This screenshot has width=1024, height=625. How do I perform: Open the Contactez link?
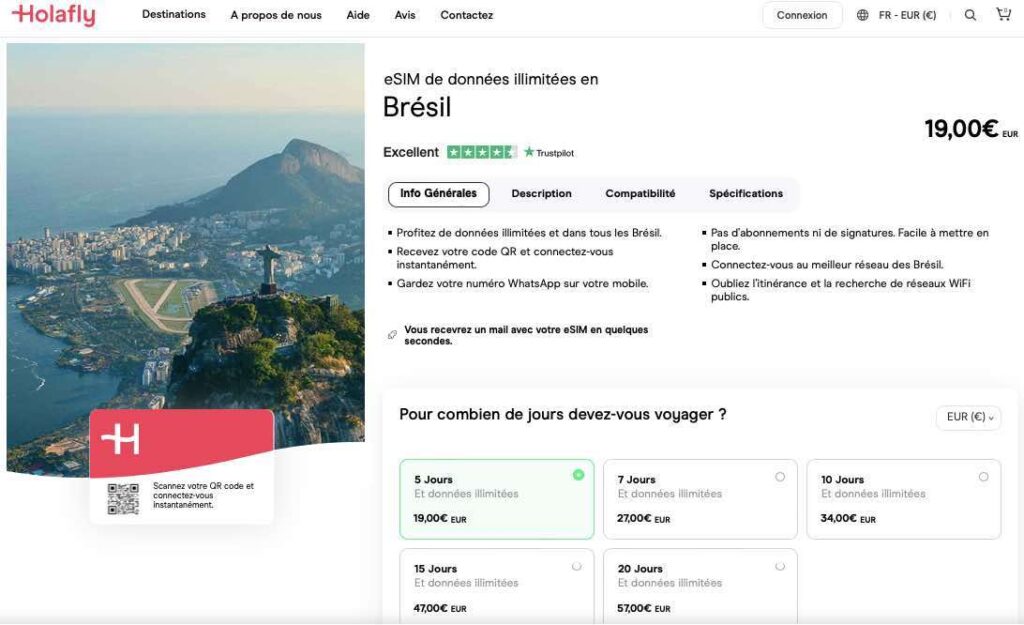[x=466, y=15]
